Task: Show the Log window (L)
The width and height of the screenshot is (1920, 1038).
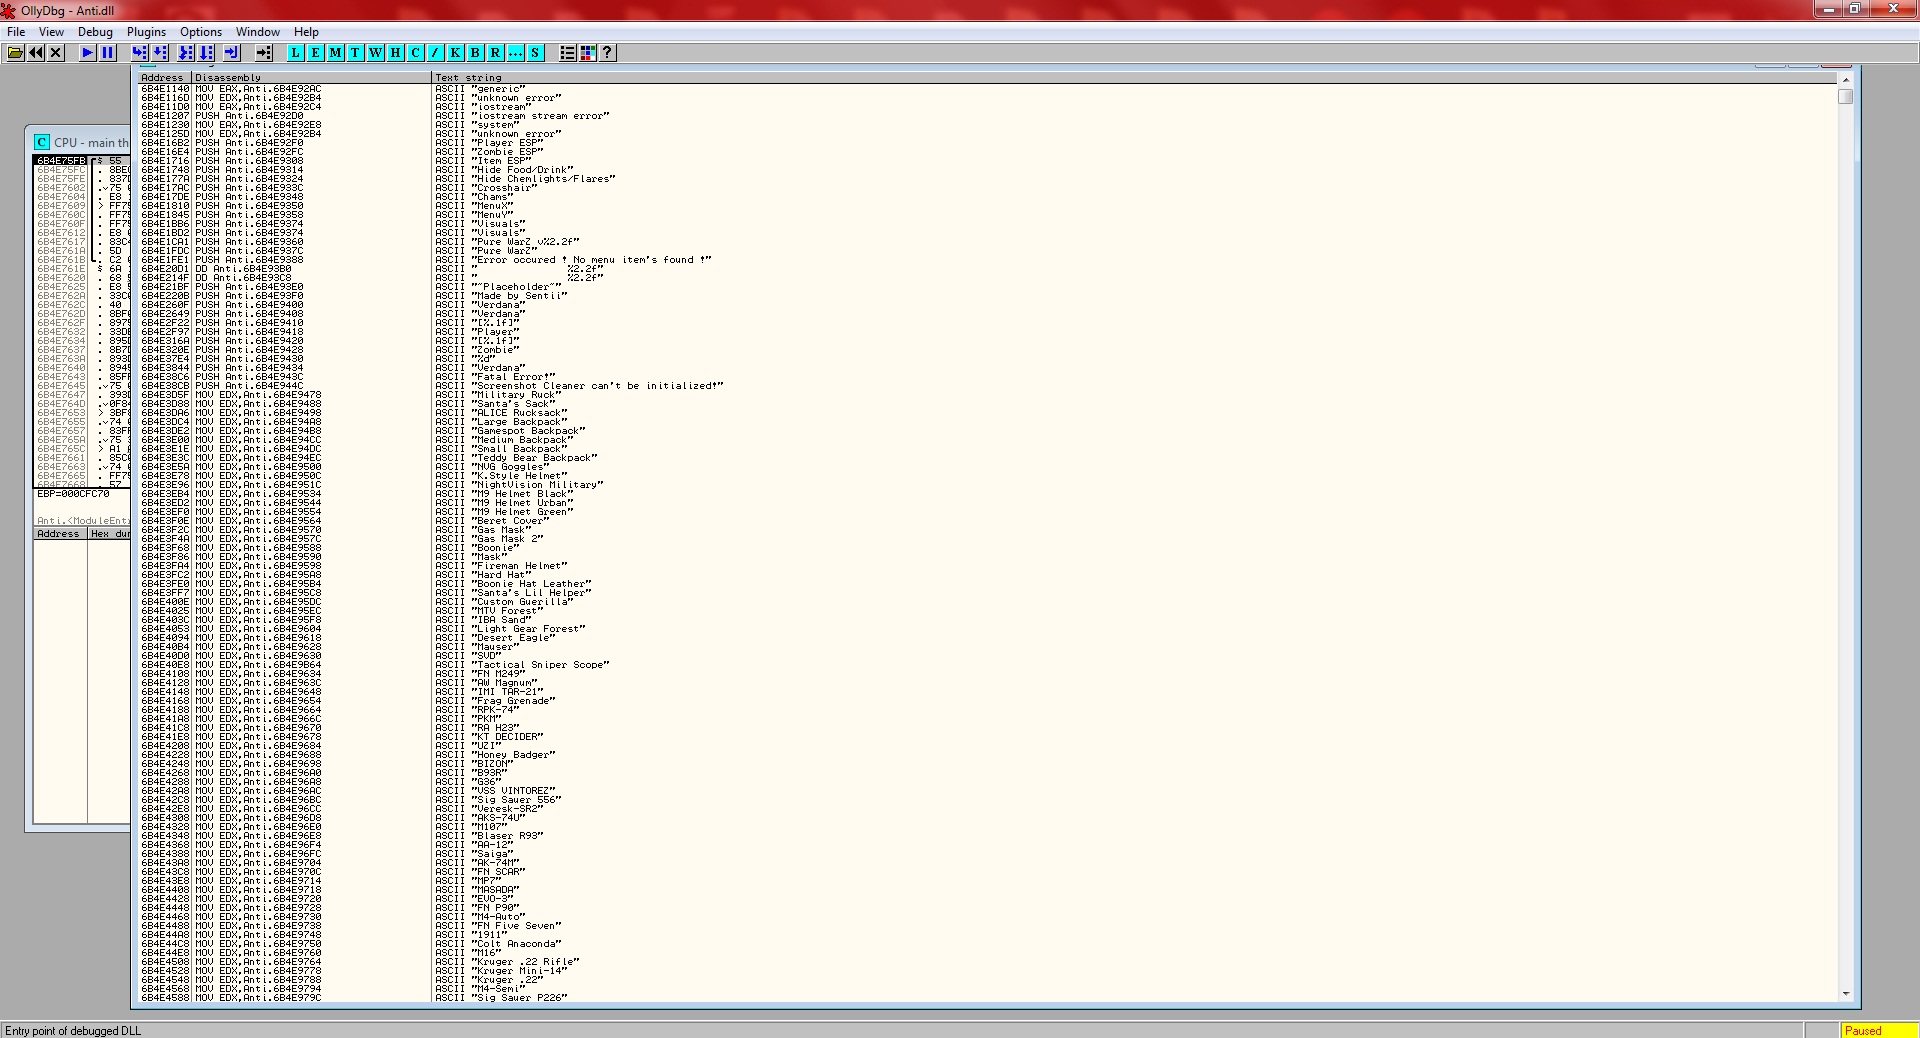Action: click(x=296, y=53)
